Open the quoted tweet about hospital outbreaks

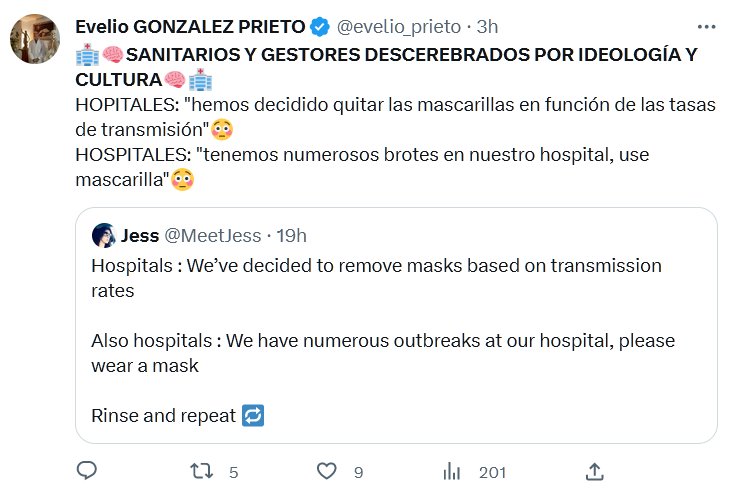(x=395, y=340)
